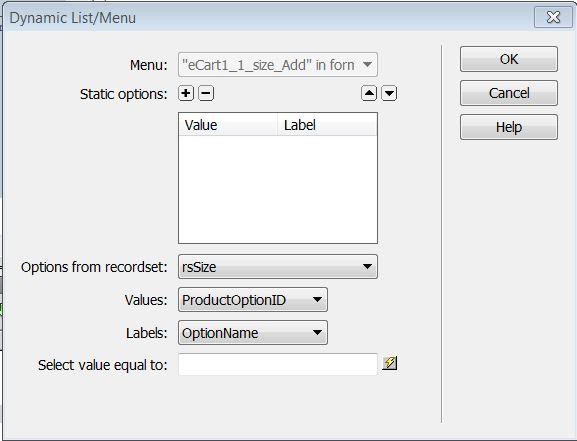Screen dimensions: 577x441
Task: Click the arrow on the rsSize dropdown
Action: click(x=367, y=267)
